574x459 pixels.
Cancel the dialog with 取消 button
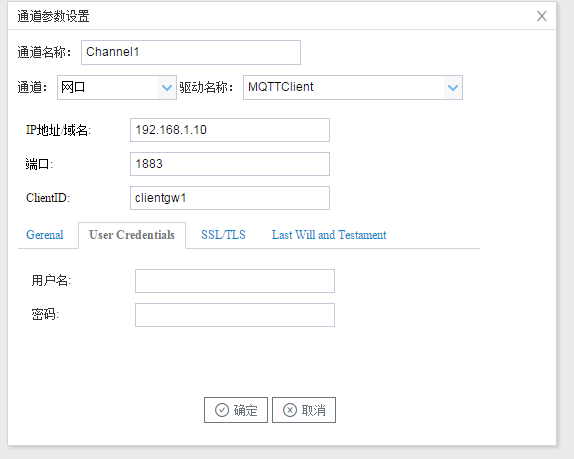click(304, 410)
